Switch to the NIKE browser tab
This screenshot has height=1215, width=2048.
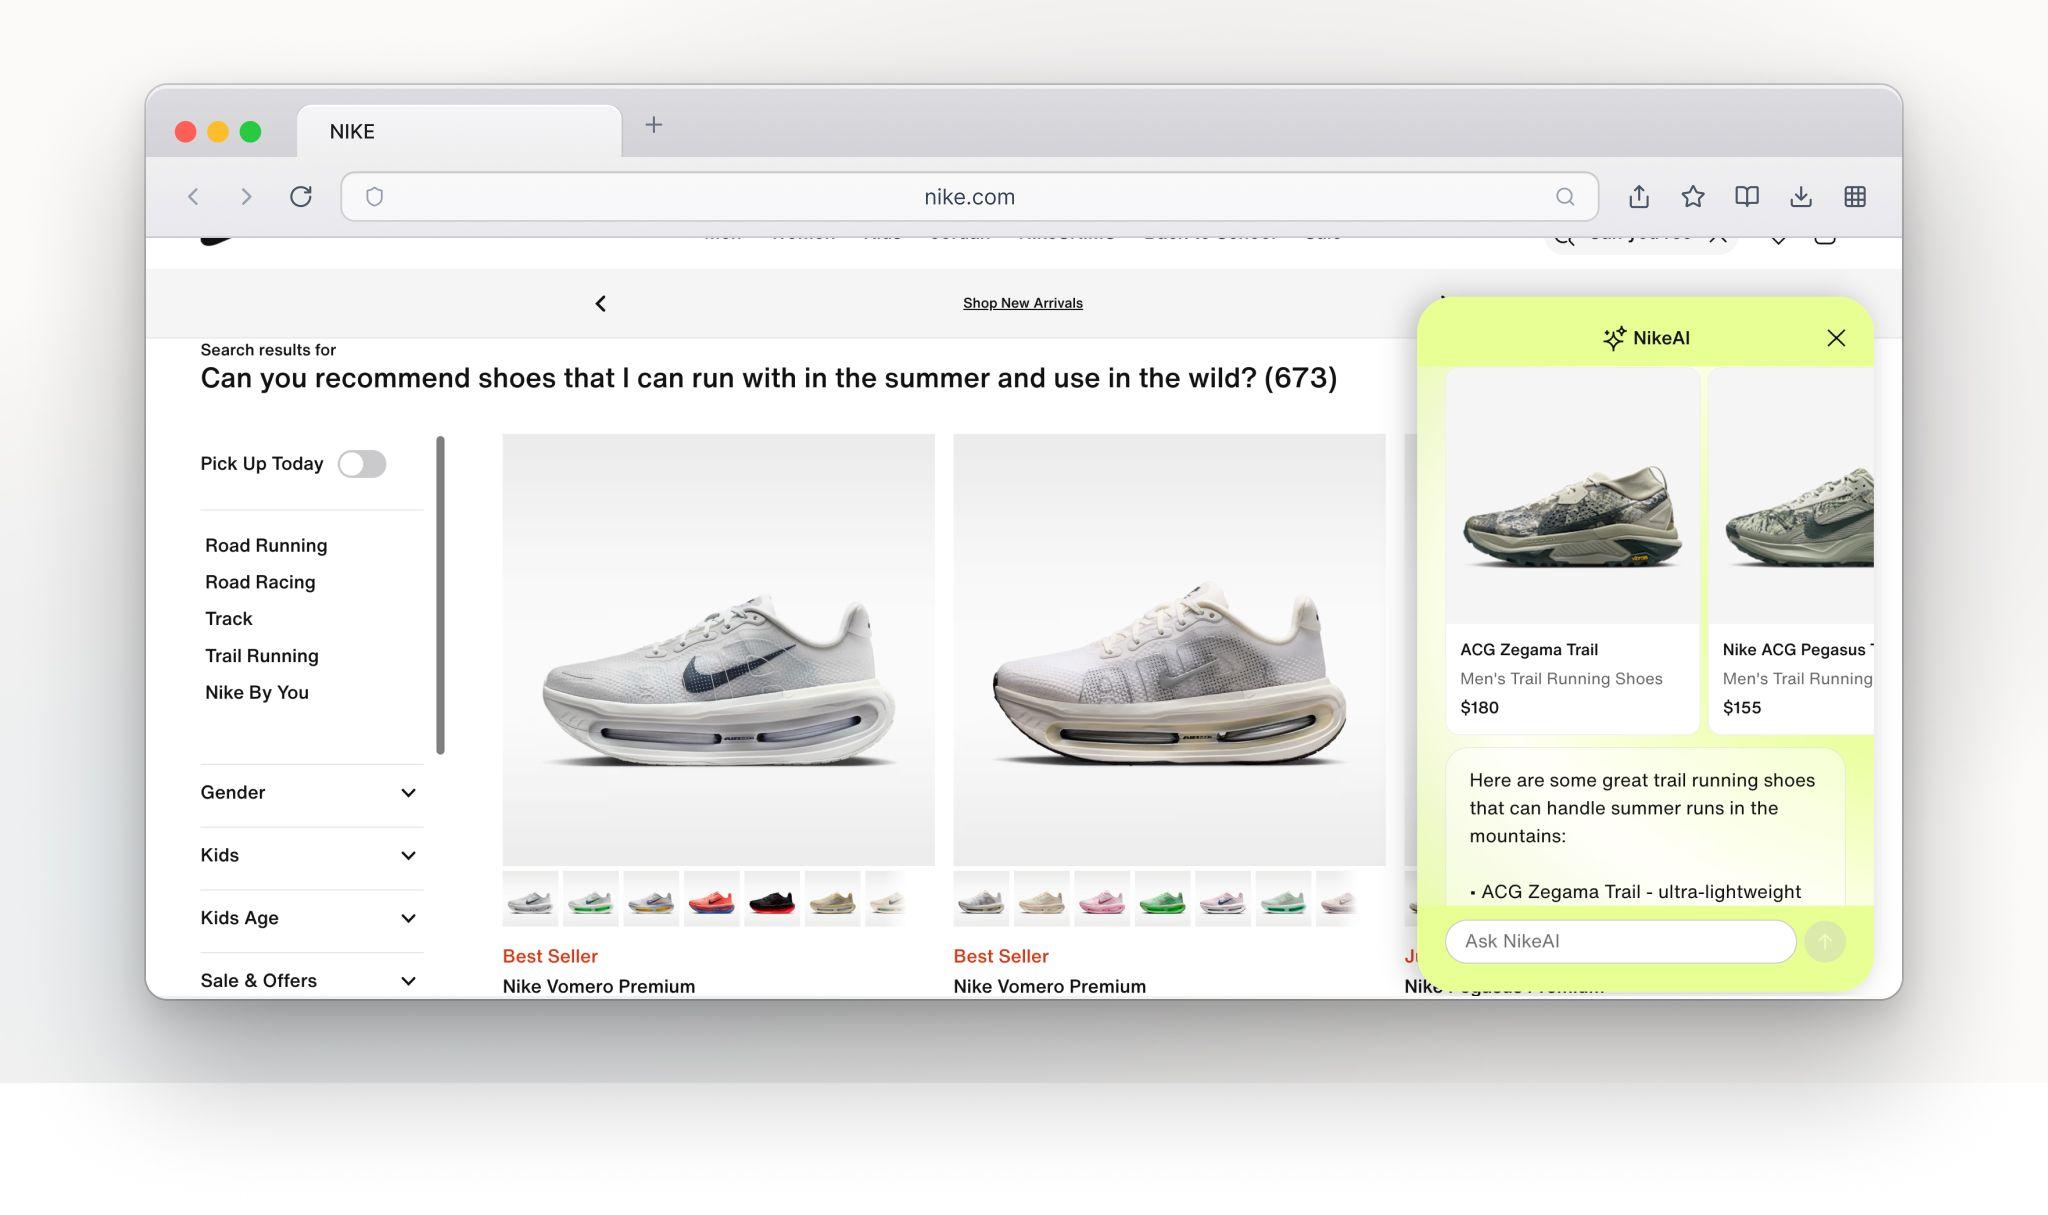[x=459, y=131]
